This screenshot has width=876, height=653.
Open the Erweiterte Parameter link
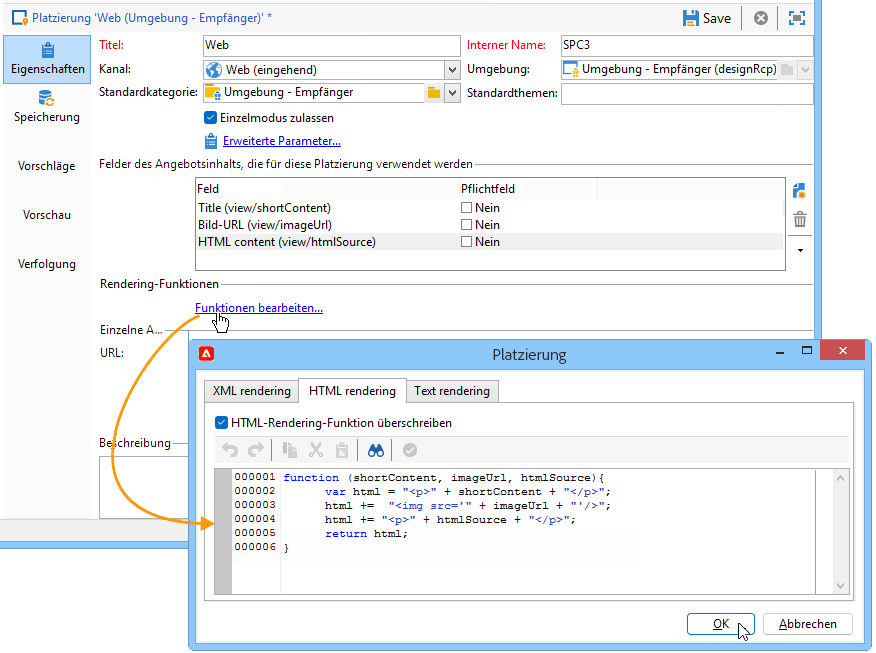pyautogui.click(x=282, y=141)
